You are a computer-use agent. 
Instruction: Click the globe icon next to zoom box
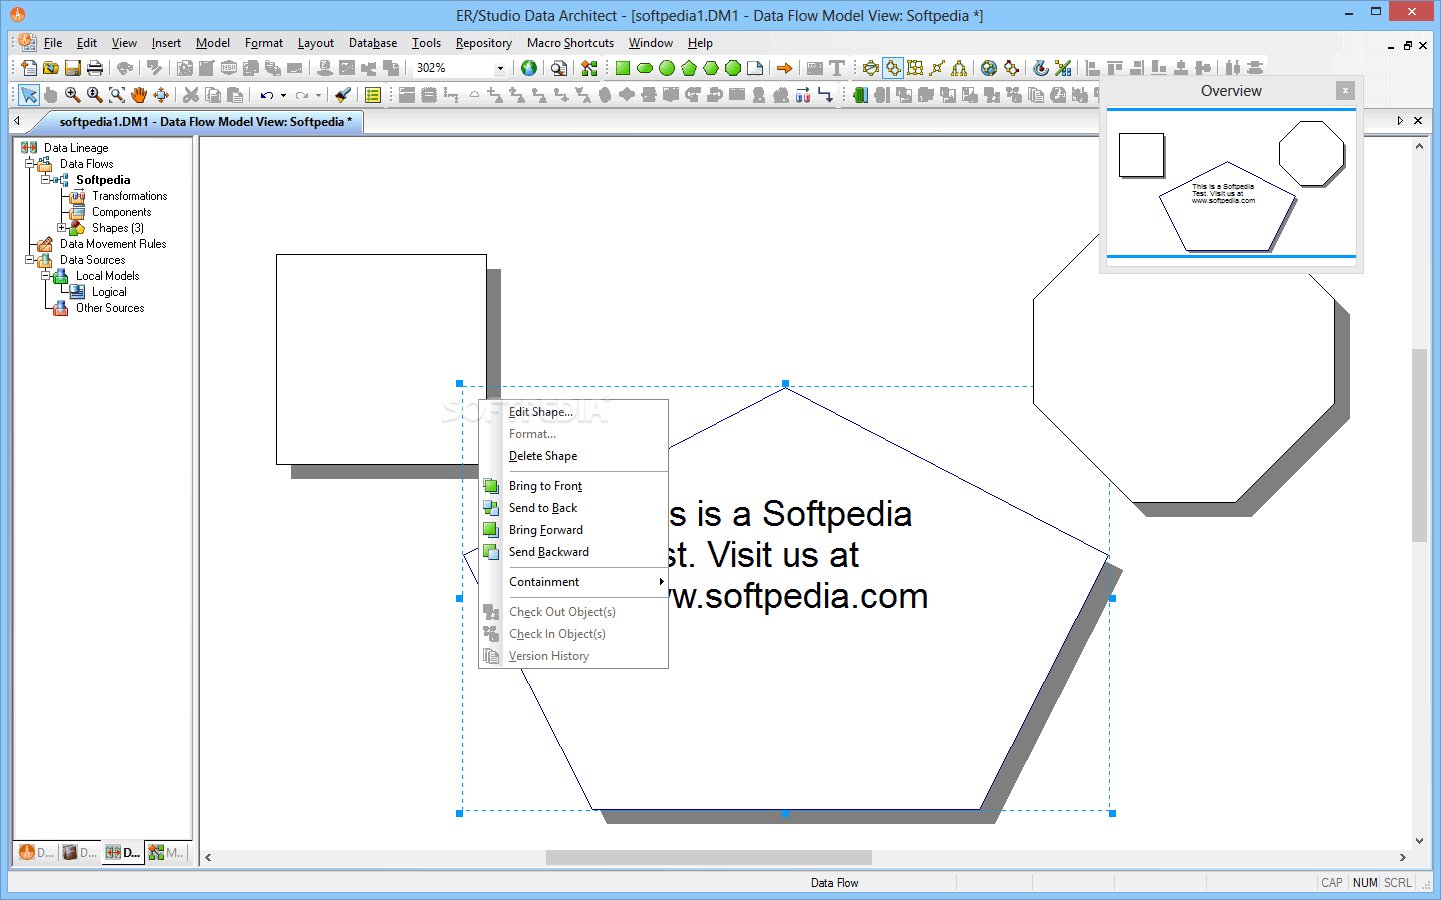(529, 68)
